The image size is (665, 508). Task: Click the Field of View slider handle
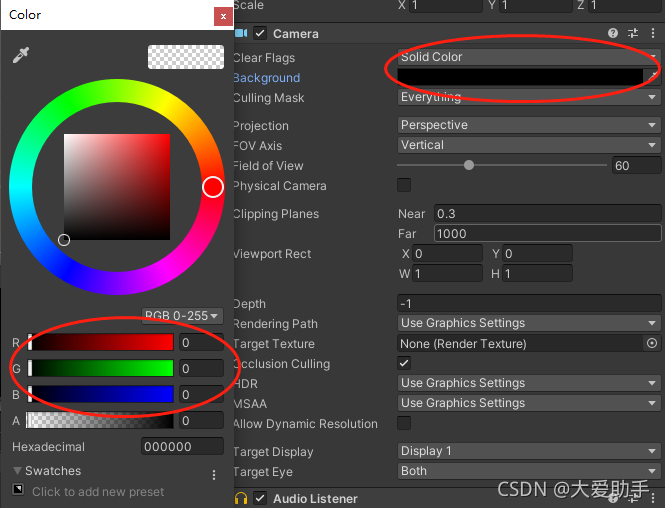[x=469, y=165]
